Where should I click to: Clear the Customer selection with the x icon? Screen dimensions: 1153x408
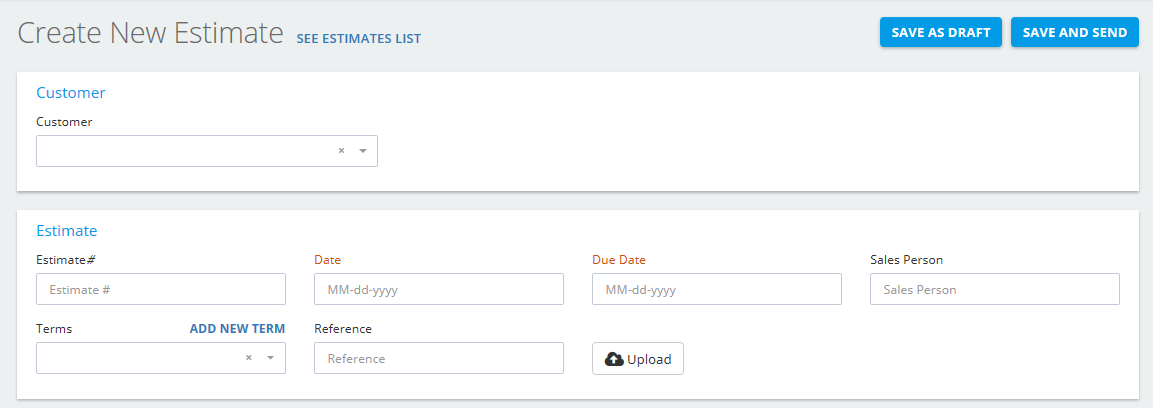point(341,151)
